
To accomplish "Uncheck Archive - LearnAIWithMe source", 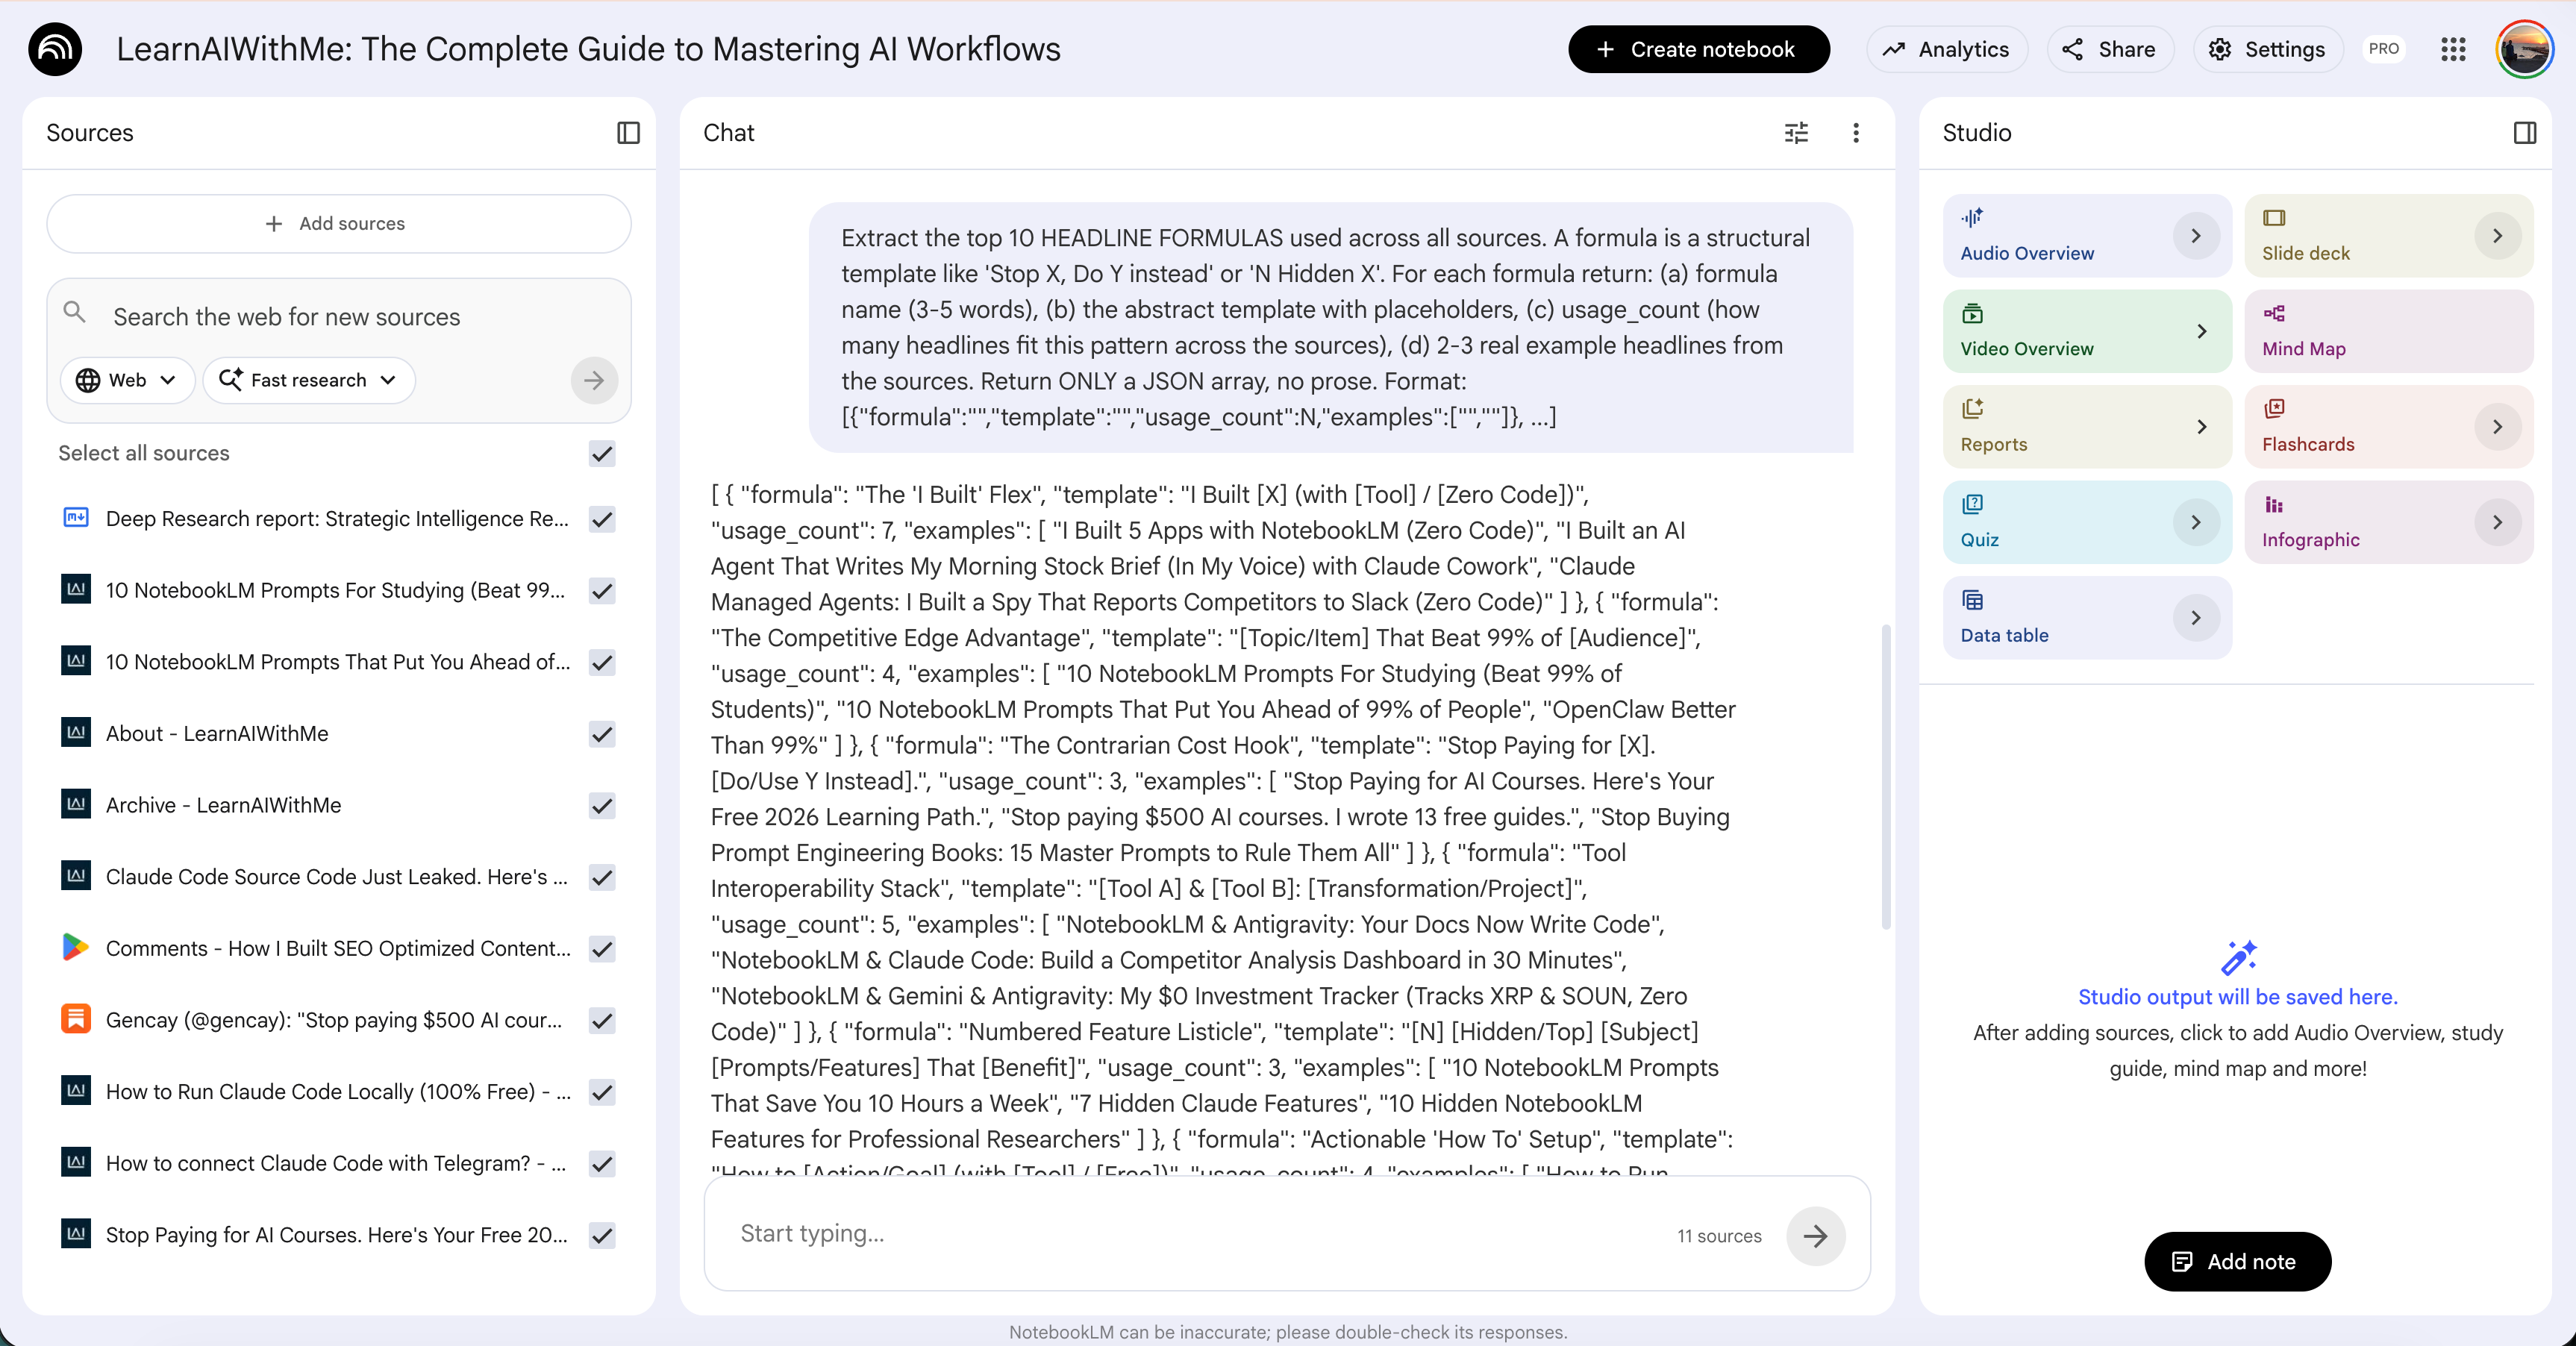I will click(602, 806).
